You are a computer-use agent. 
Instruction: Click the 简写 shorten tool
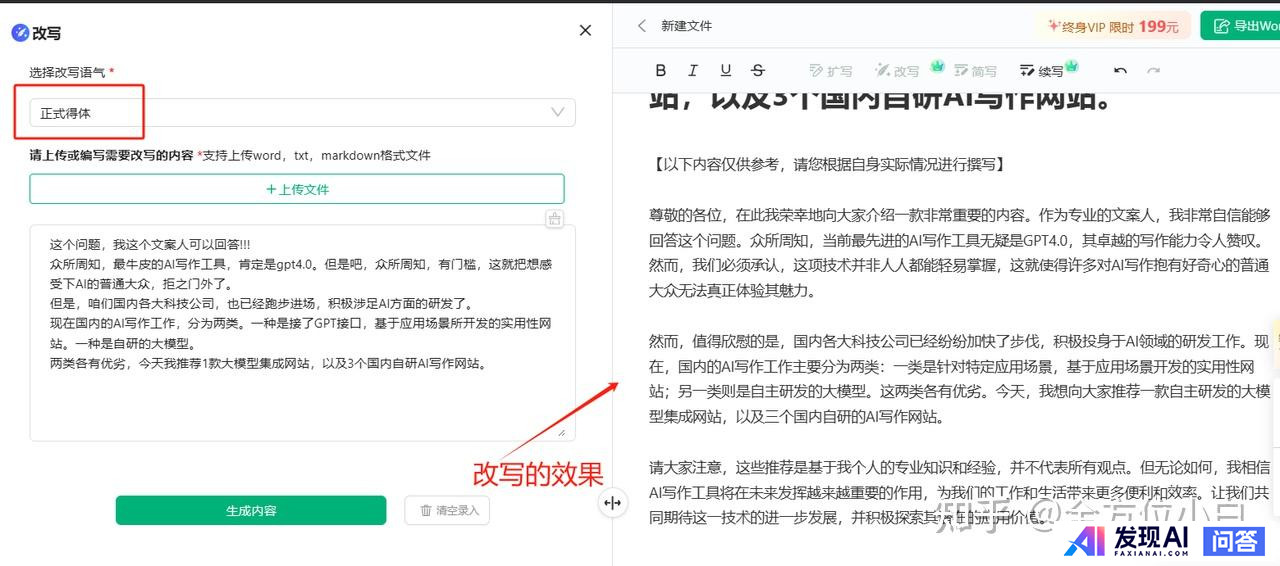coord(975,71)
